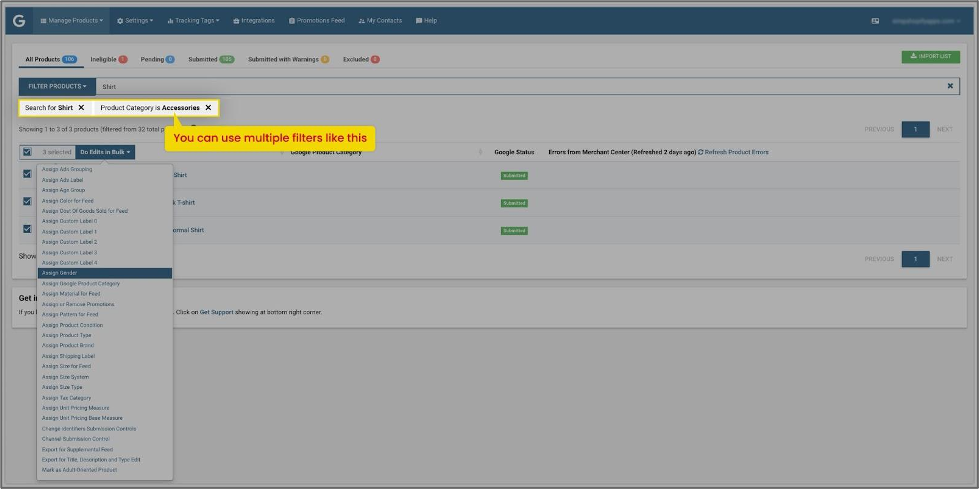Click the Refresh Product Errors icon
Viewport: 979px width, 489px height.
[701, 152]
